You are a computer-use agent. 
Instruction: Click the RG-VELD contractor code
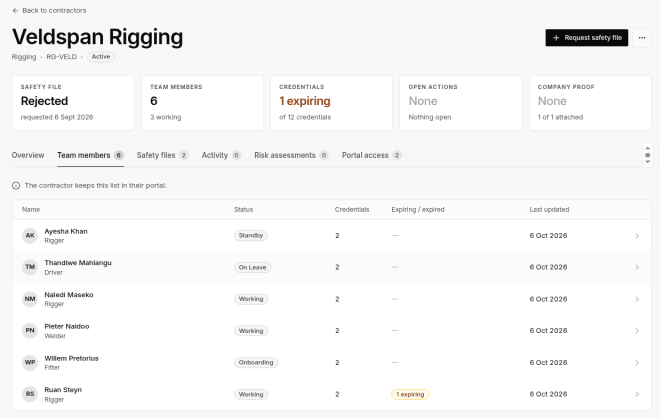(x=61, y=57)
